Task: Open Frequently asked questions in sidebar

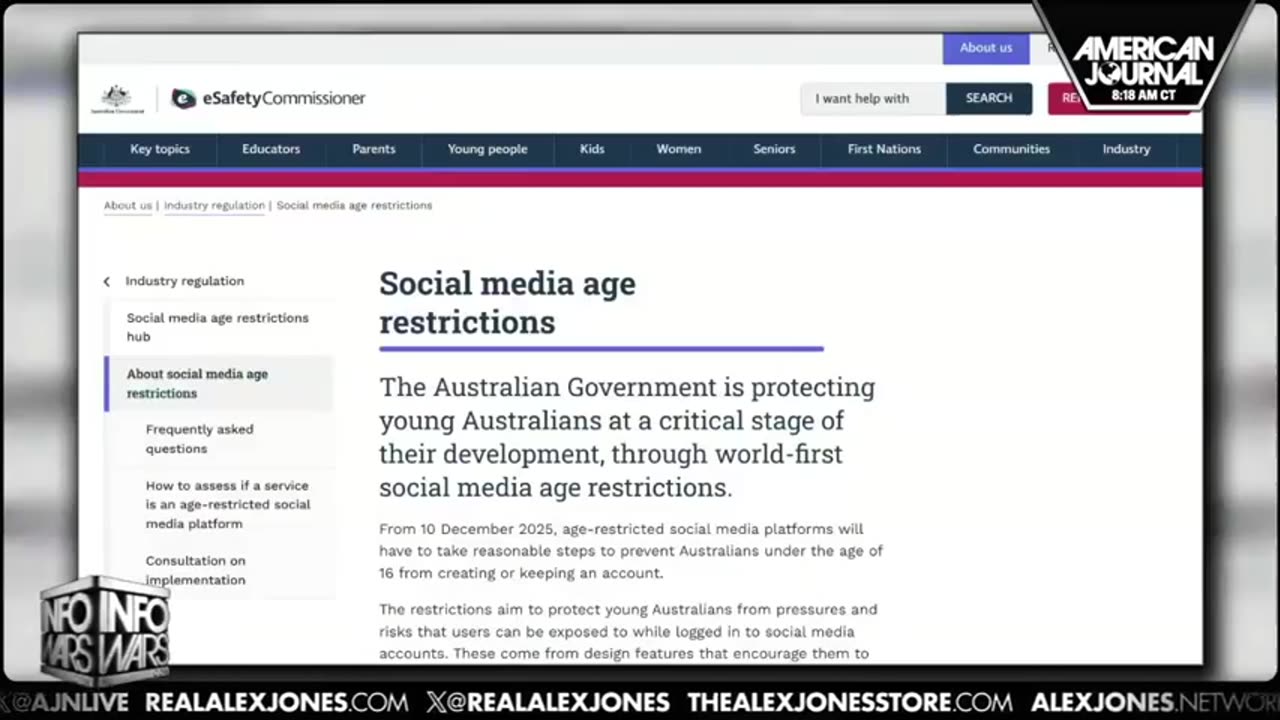Action: click(199, 439)
